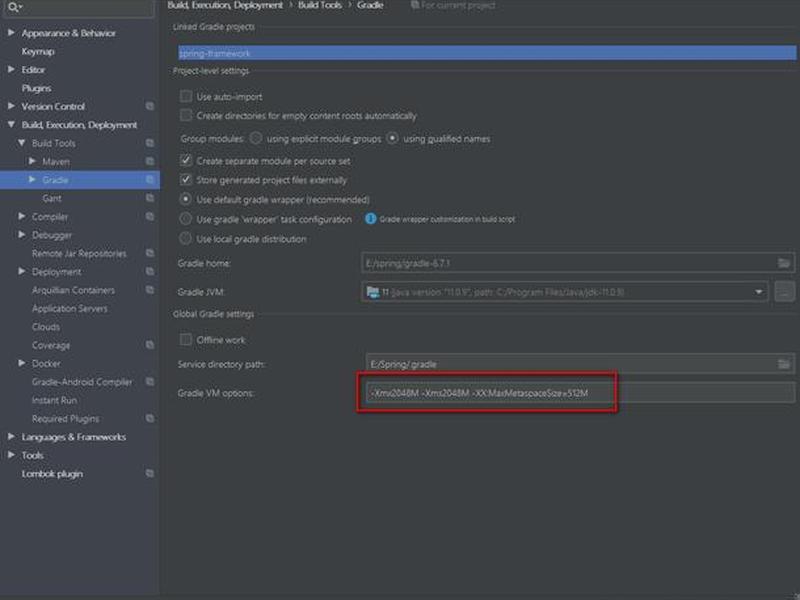Screen dimensions: 800x600
Task: Select Use local gradle distribution
Action: (x=186, y=239)
